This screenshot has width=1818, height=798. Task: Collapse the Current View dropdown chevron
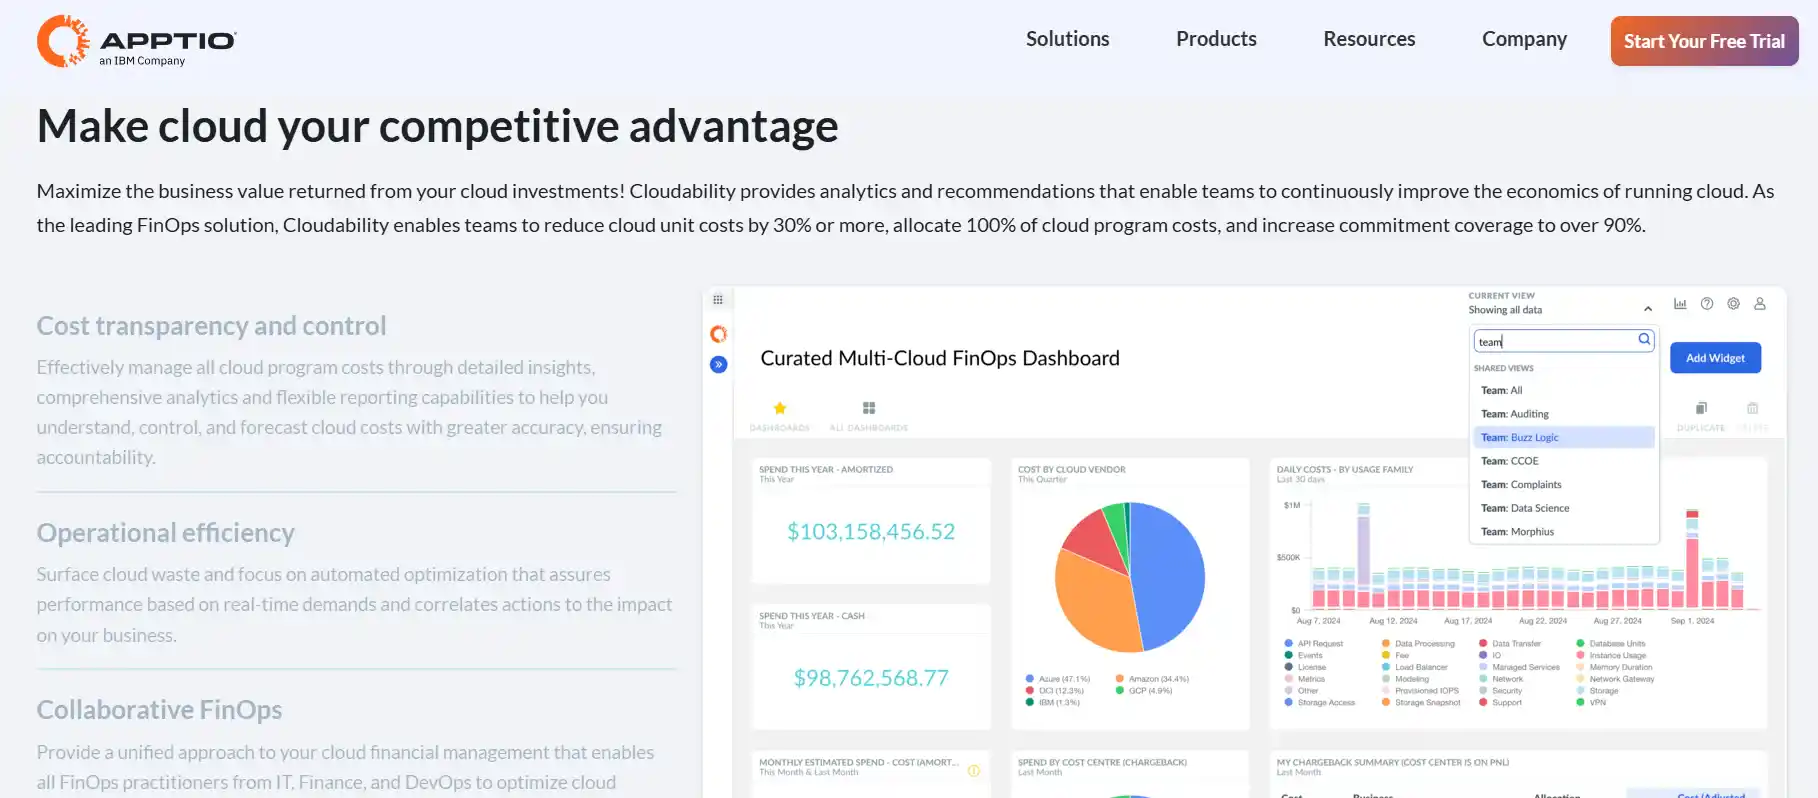tap(1648, 309)
